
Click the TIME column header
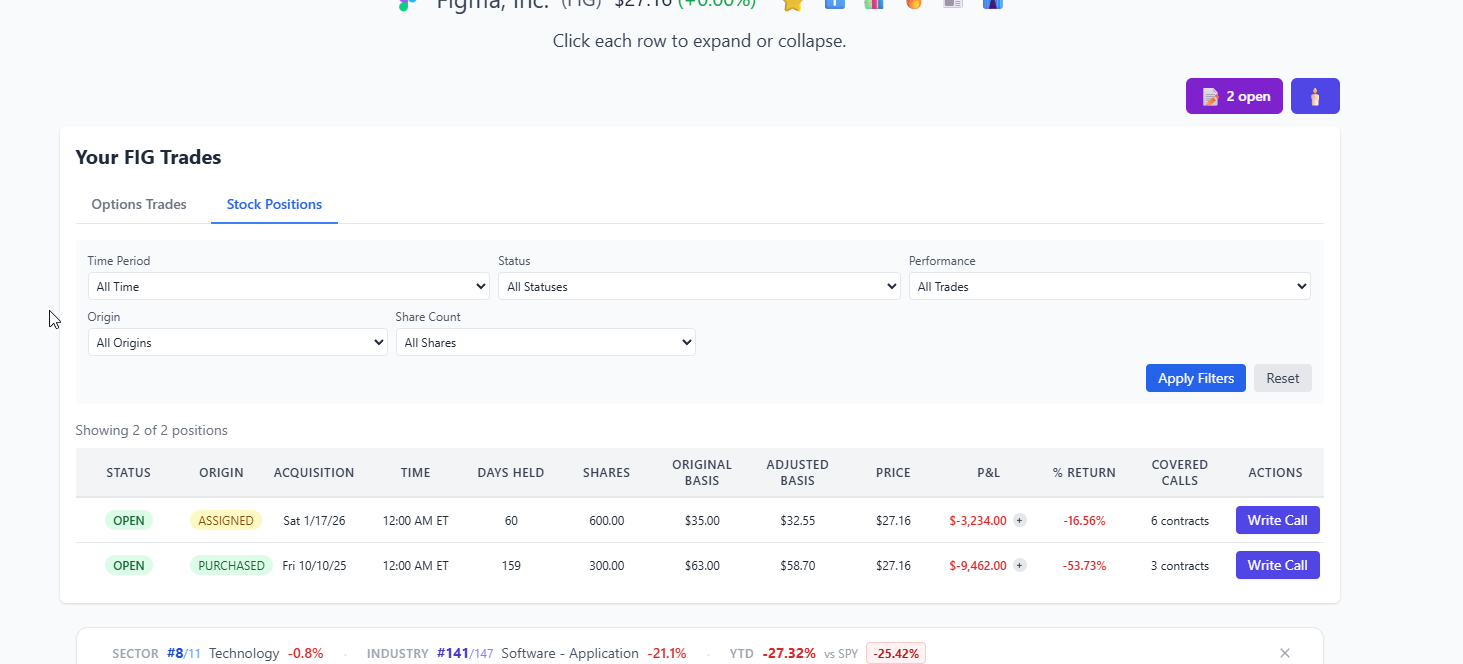click(x=415, y=473)
